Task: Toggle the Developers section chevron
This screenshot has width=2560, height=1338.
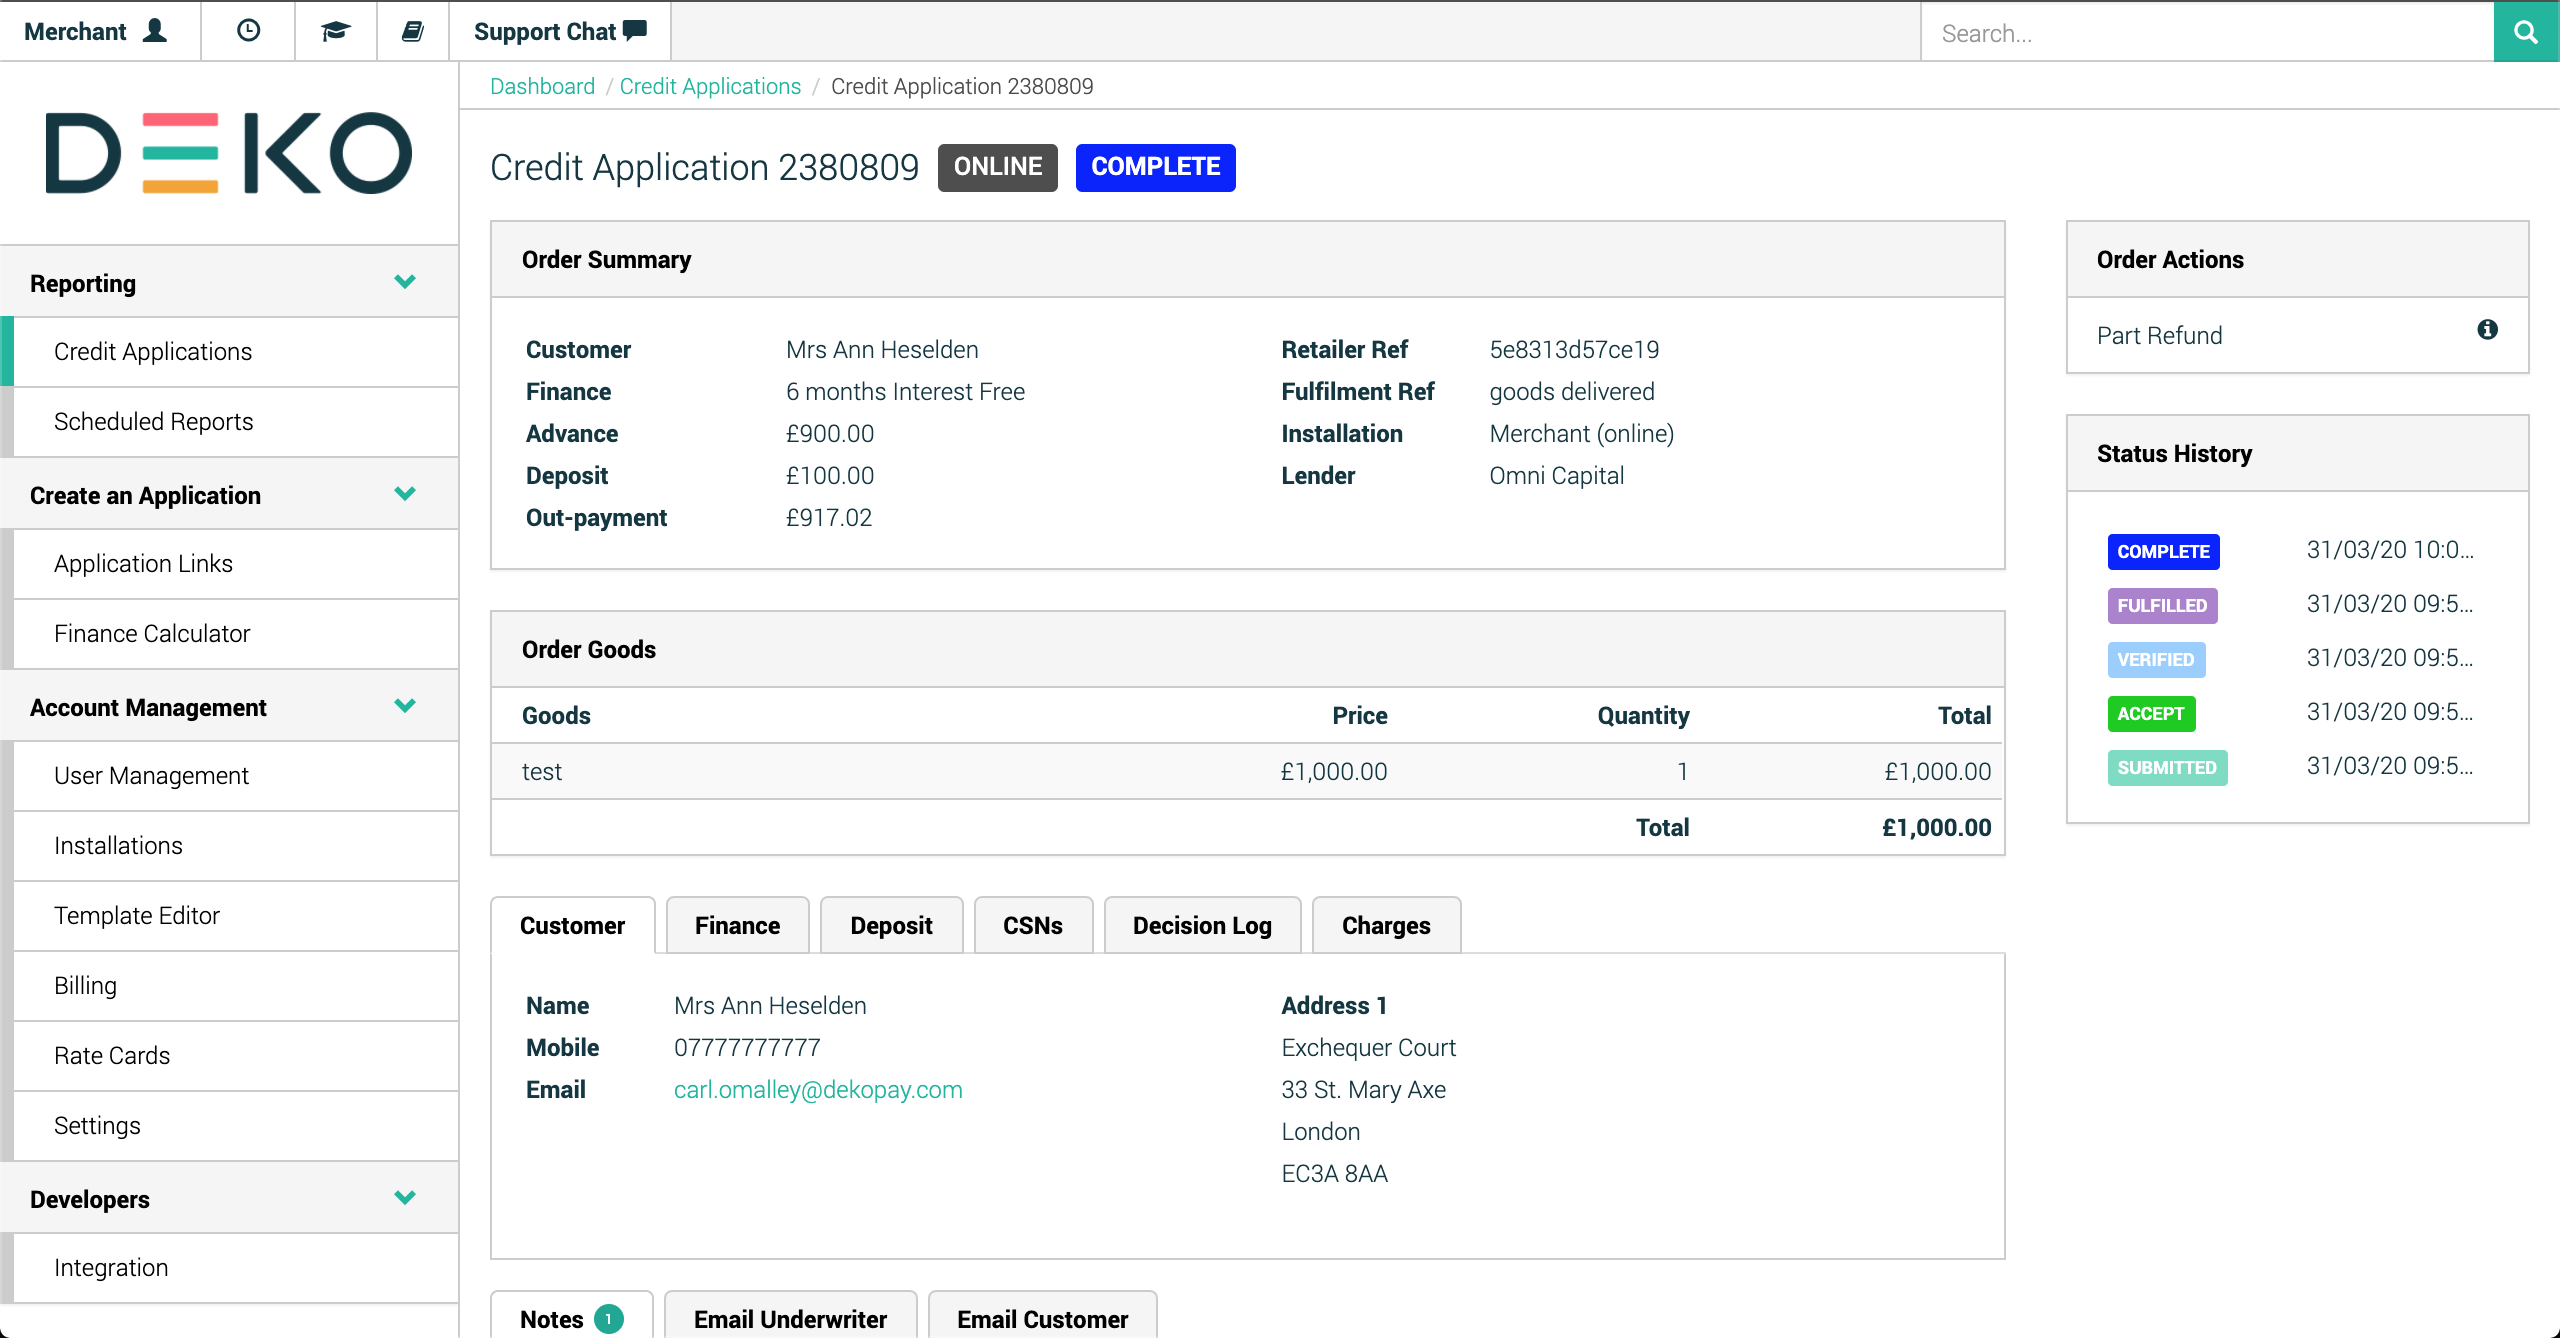Action: (x=405, y=1198)
